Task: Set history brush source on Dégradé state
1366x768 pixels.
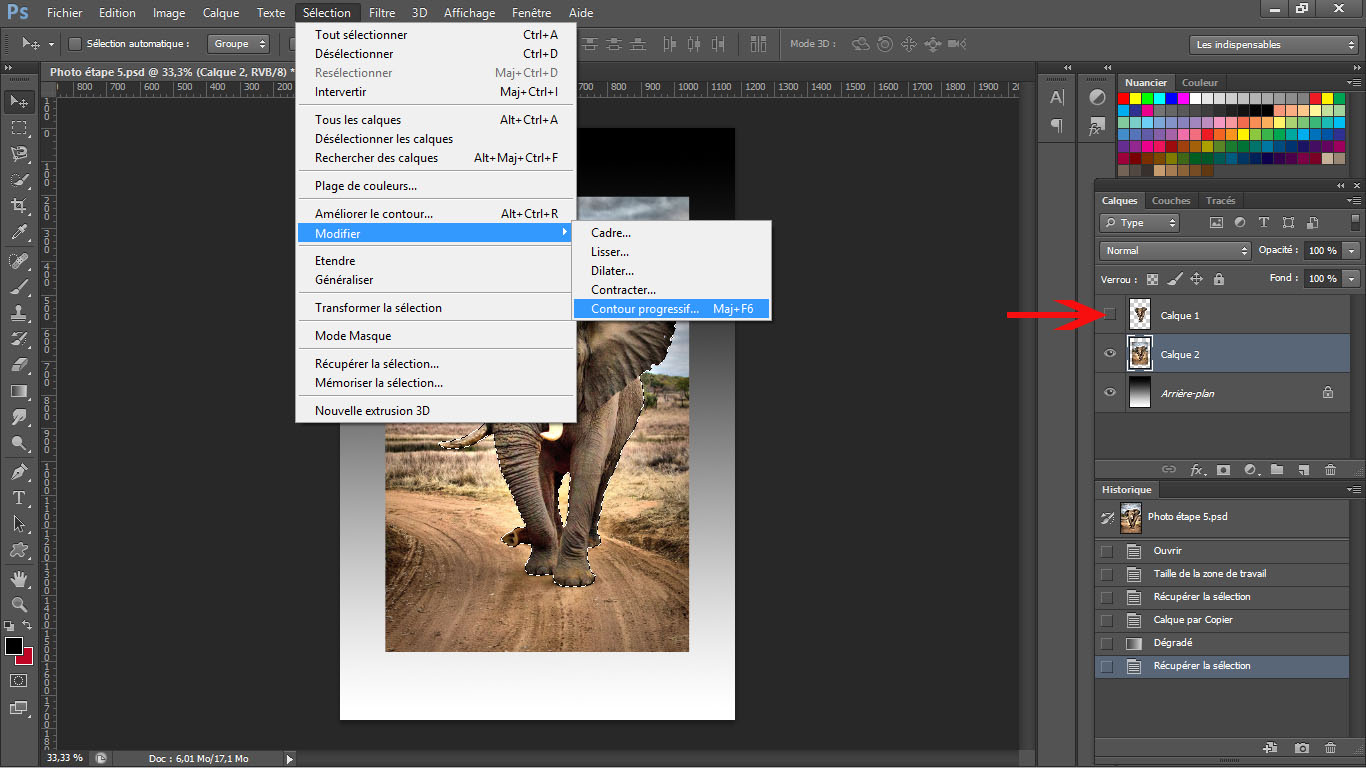Action: point(1106,643)
